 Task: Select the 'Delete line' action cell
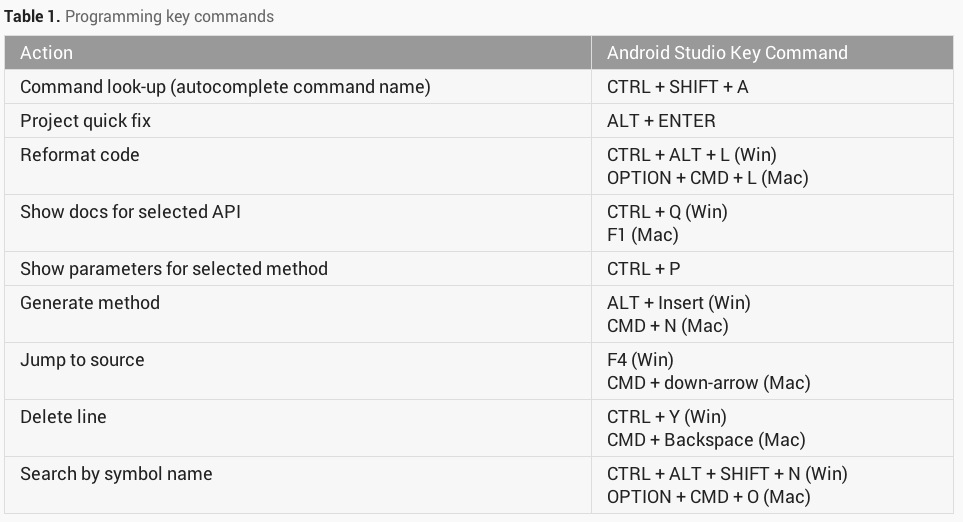click(63, 417)
